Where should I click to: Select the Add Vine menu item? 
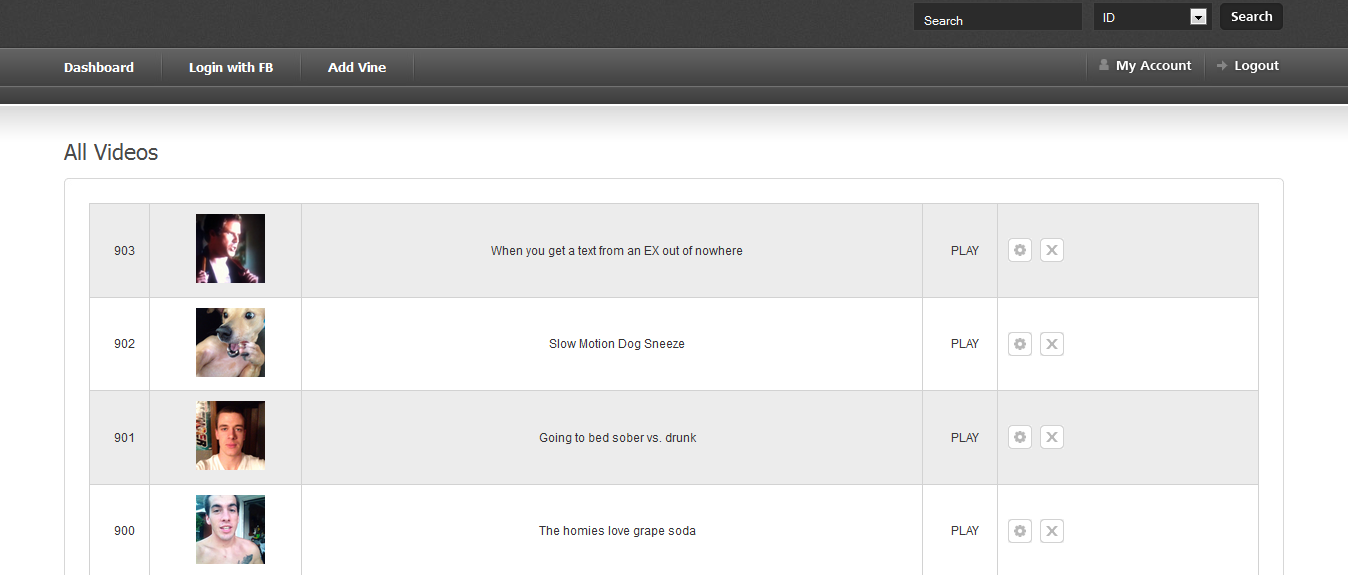click(357, 67)
